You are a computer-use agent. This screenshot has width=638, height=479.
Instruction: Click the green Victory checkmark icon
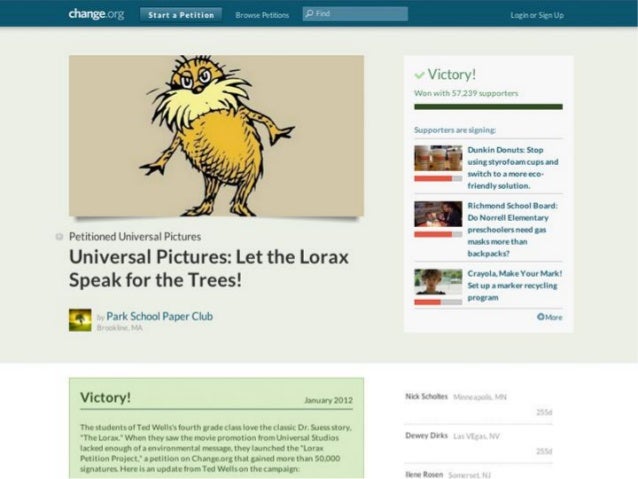(419, 75)
